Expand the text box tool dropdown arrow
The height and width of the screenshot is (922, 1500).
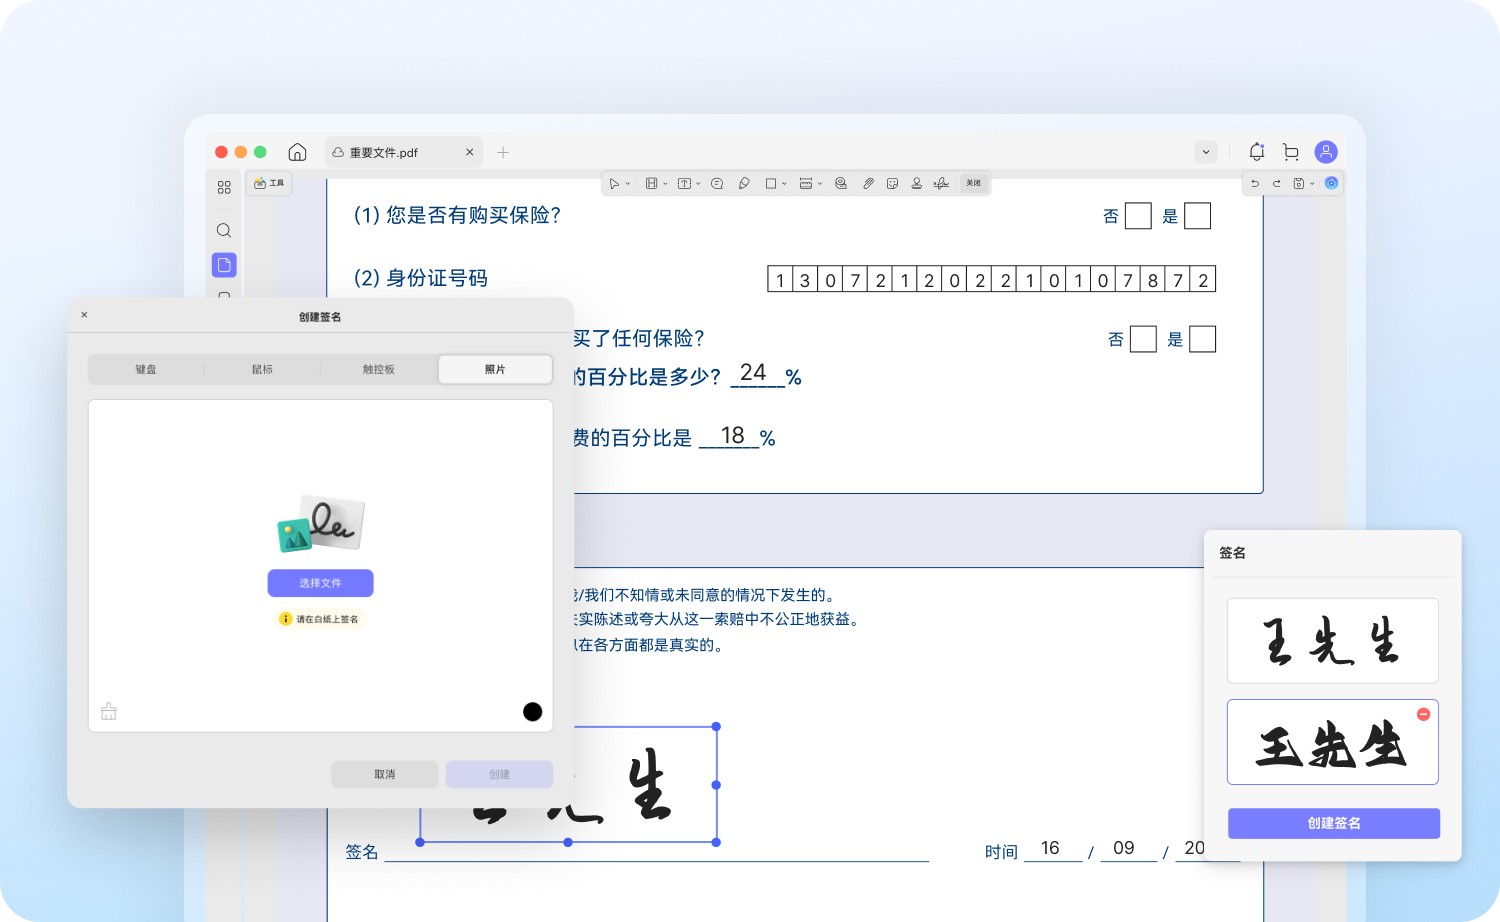coord(698,184)
